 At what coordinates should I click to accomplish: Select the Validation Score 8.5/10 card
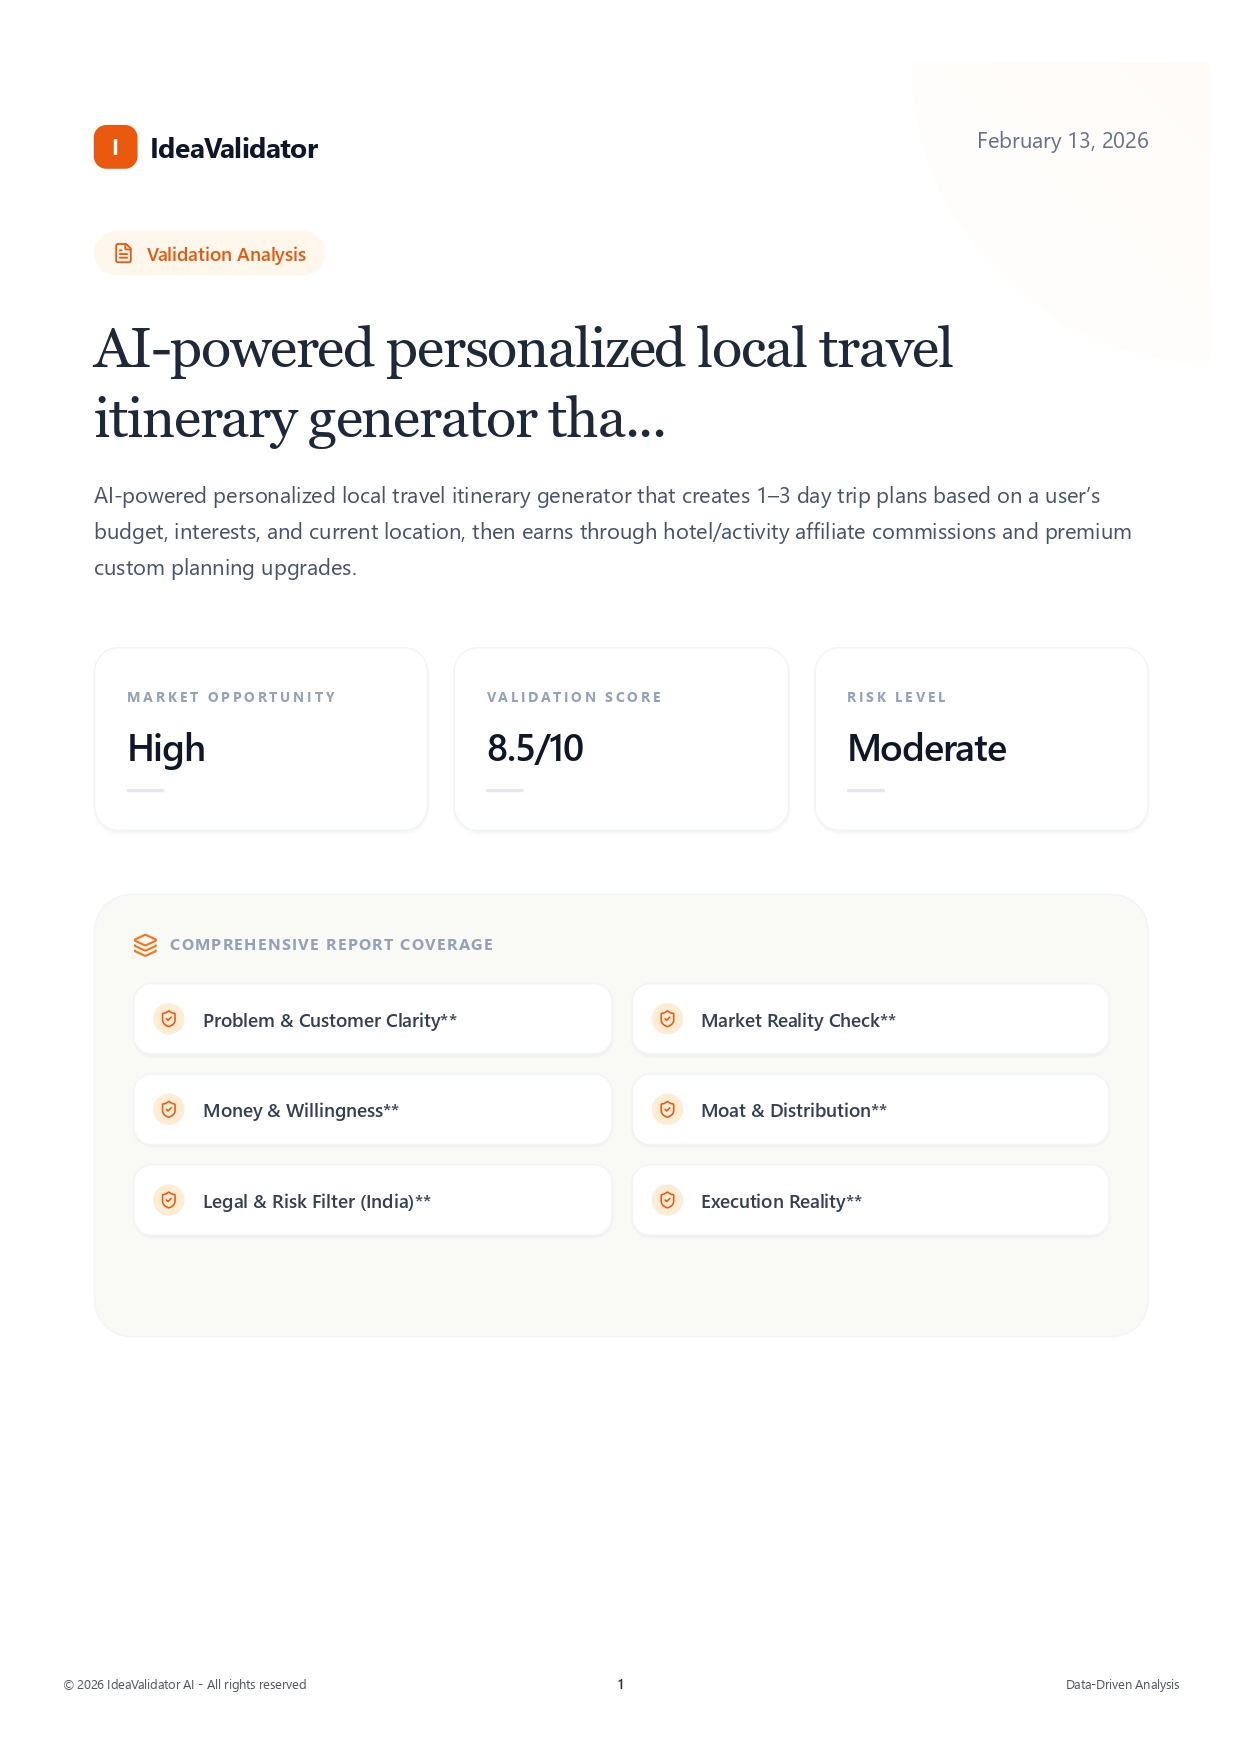coord(621,739)
